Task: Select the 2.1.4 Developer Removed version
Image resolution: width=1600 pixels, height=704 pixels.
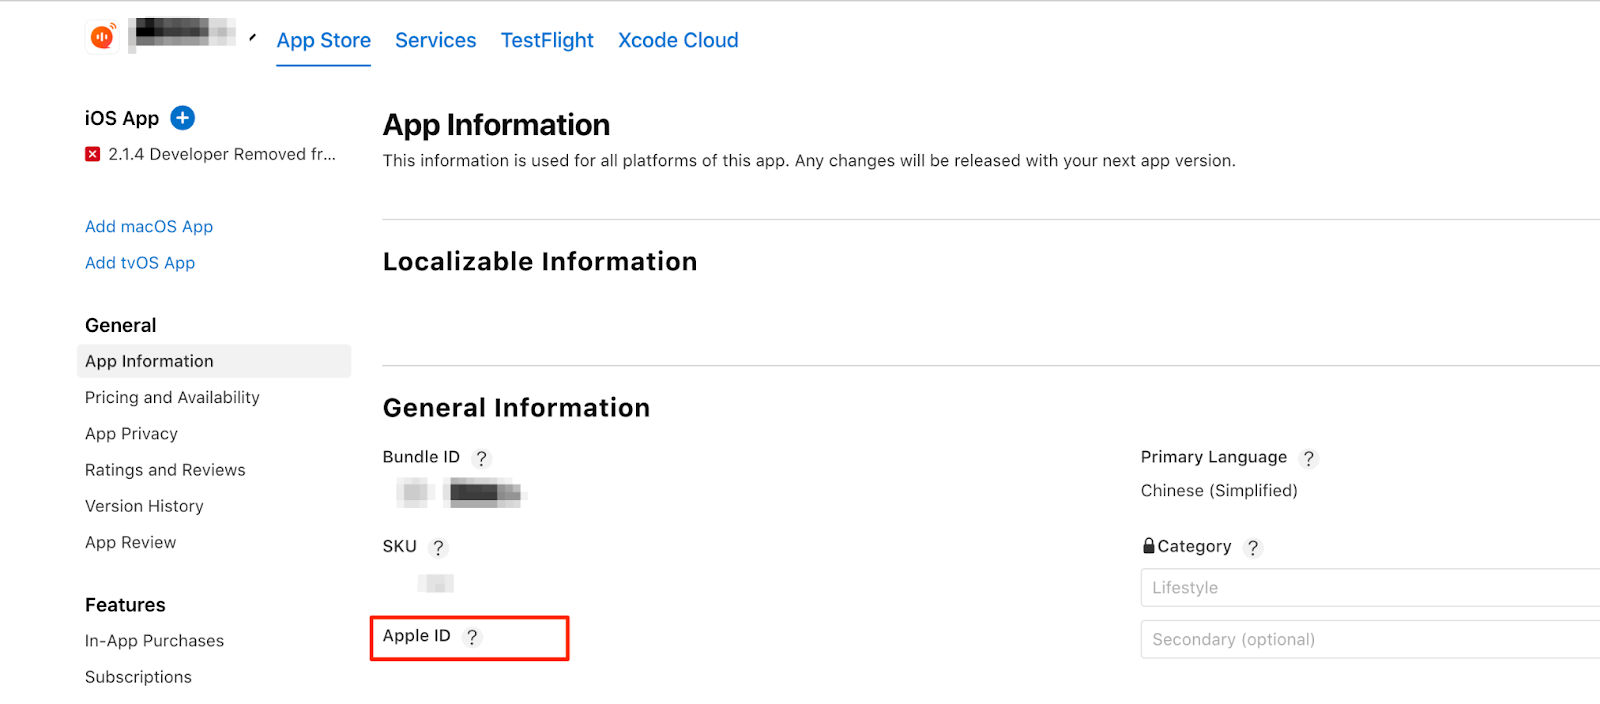Action: pyautogui.click(x=222, y=154)
